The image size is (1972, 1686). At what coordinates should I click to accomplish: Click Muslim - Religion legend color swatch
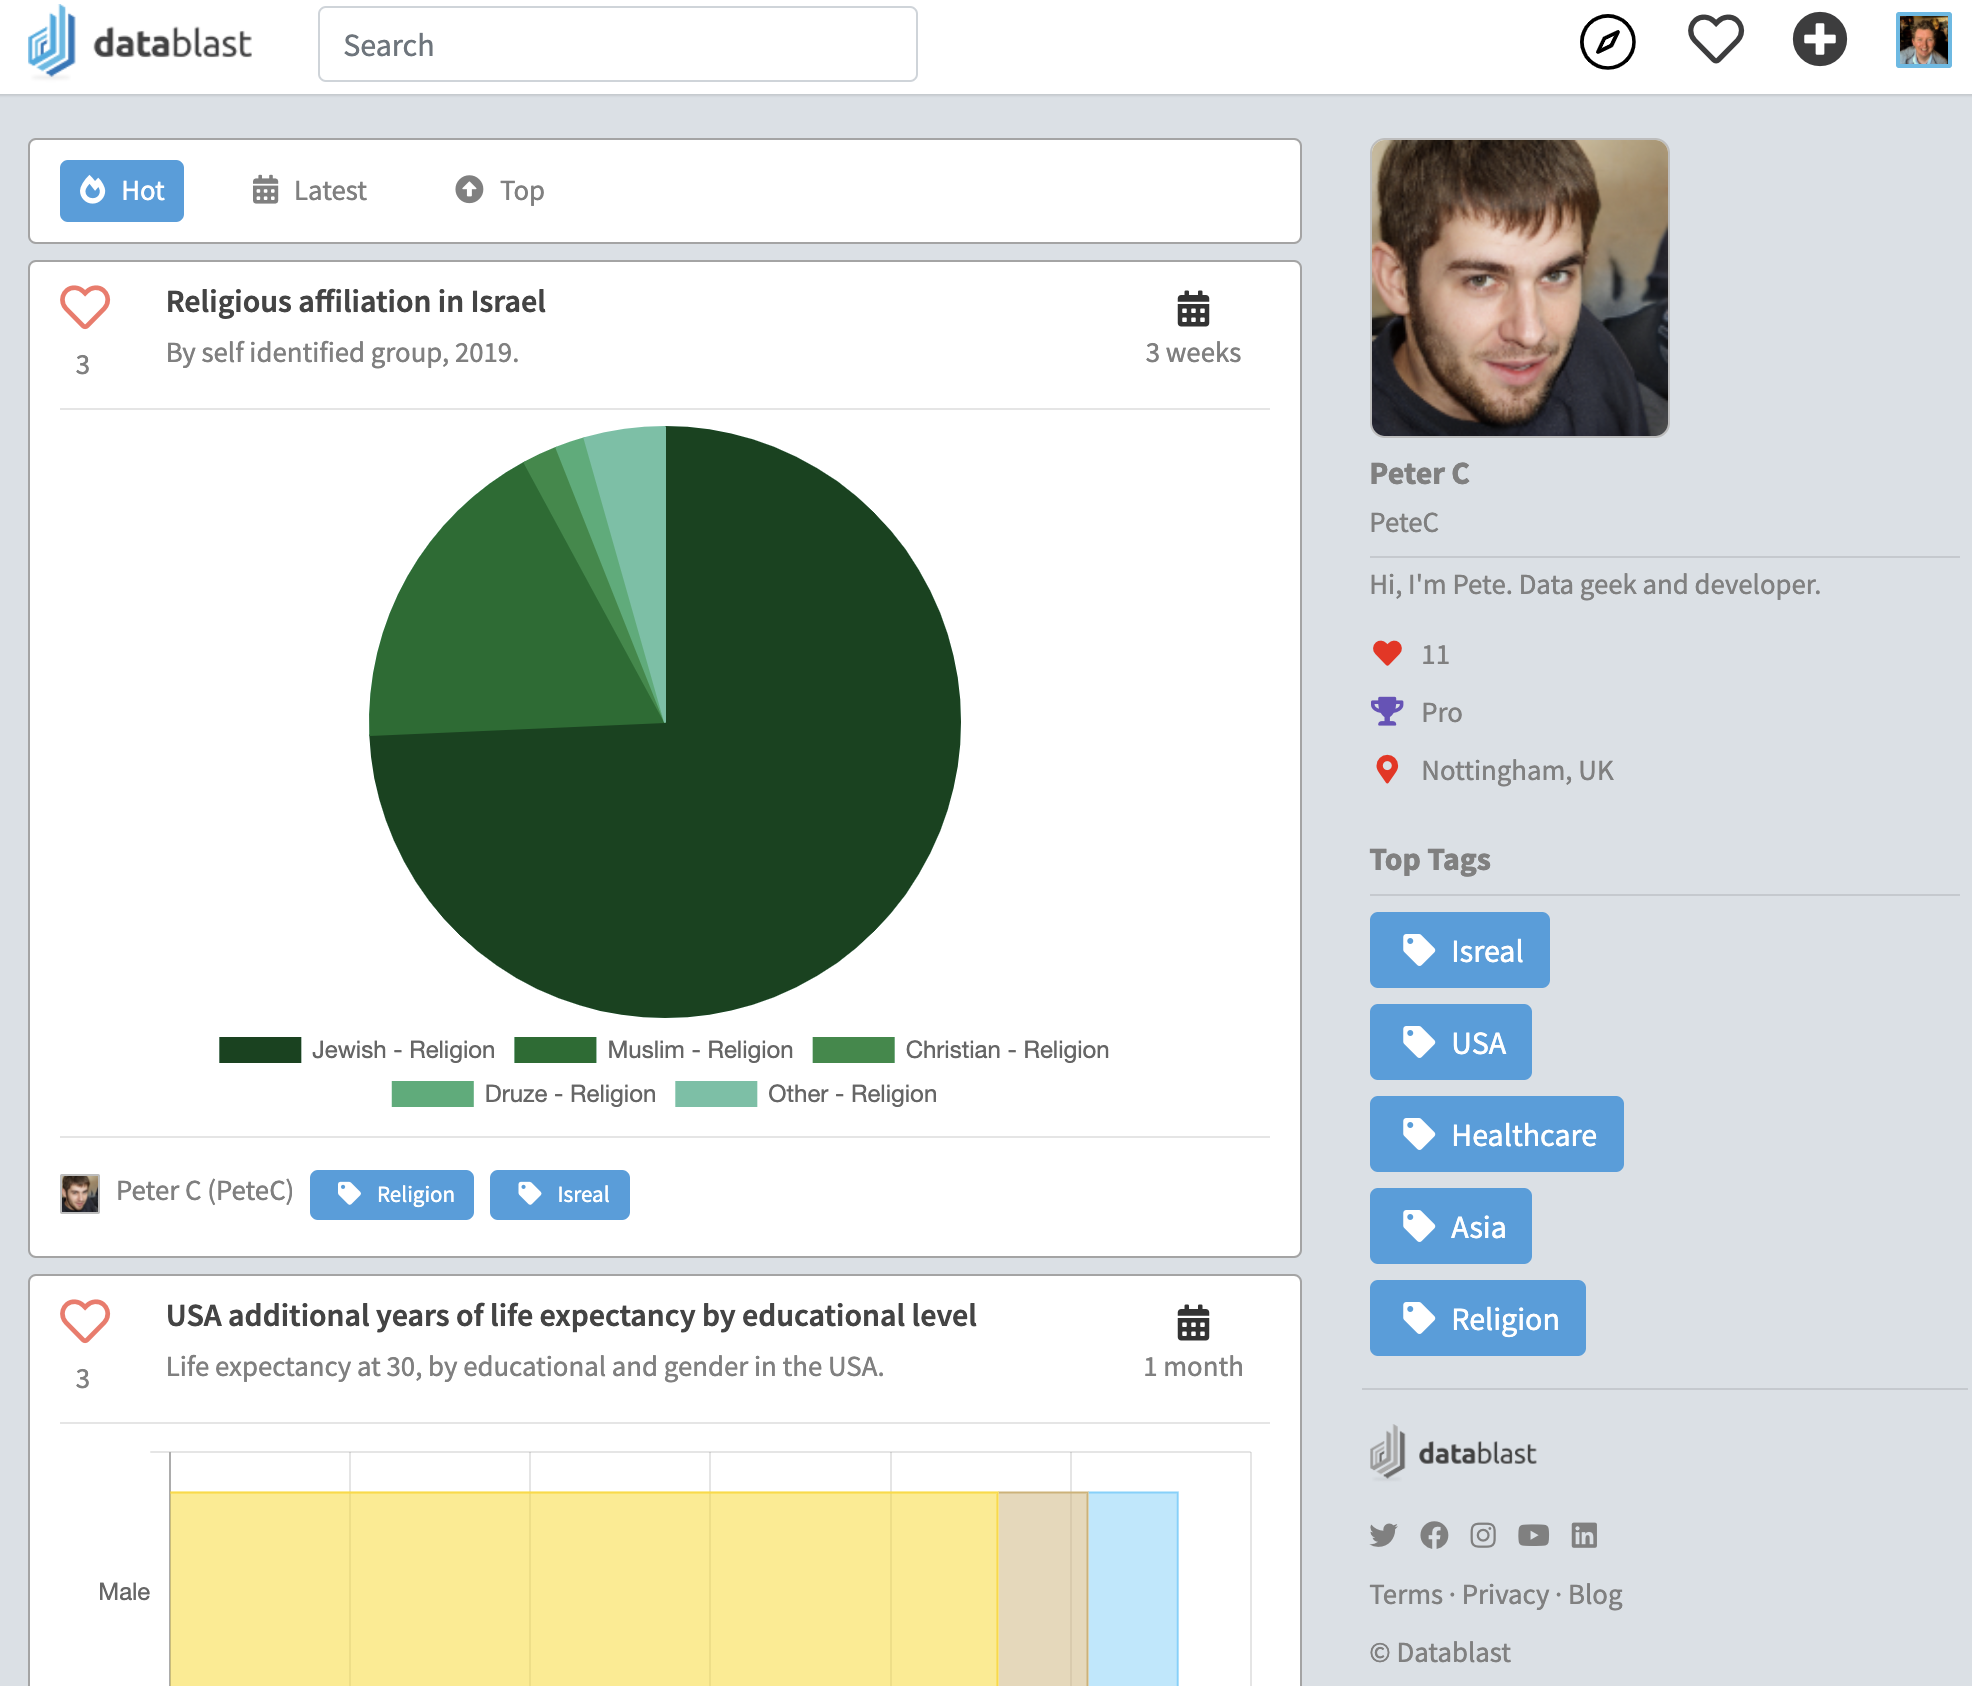(x=555, y=1050)
